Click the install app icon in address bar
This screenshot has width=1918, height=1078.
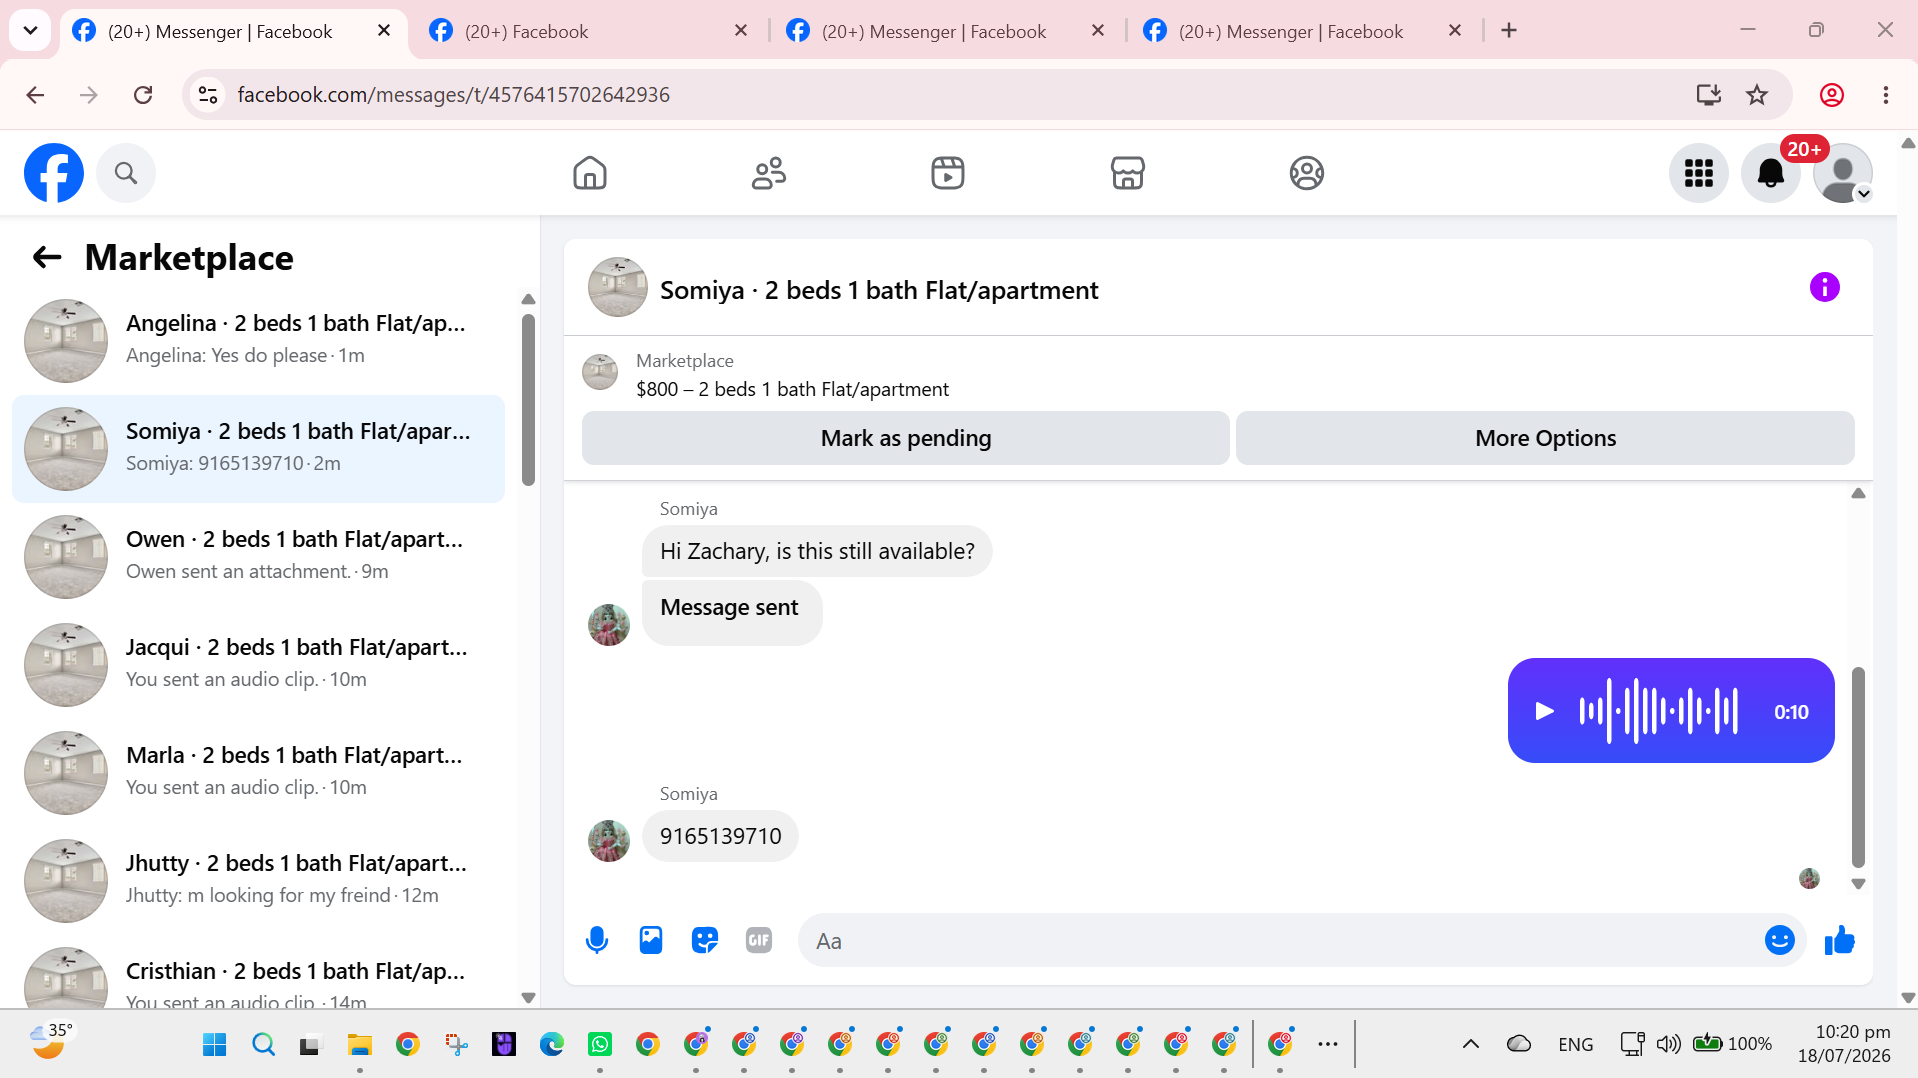[1708, 95]
